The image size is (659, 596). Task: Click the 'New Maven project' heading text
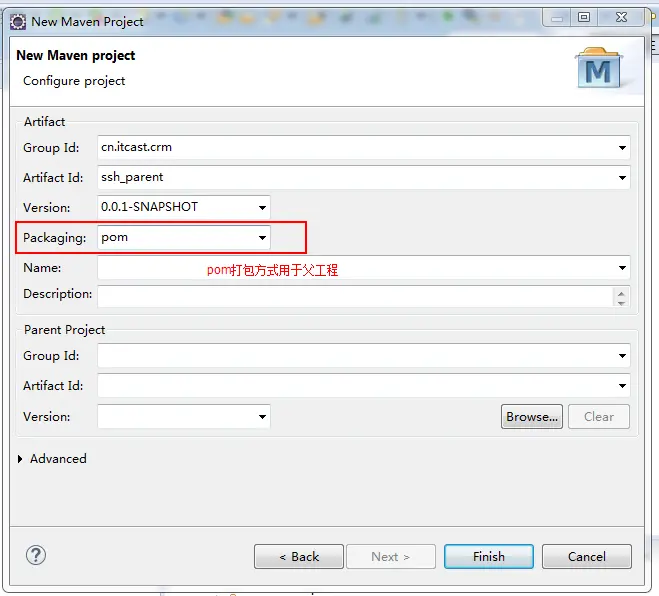[x=76, y=55]
